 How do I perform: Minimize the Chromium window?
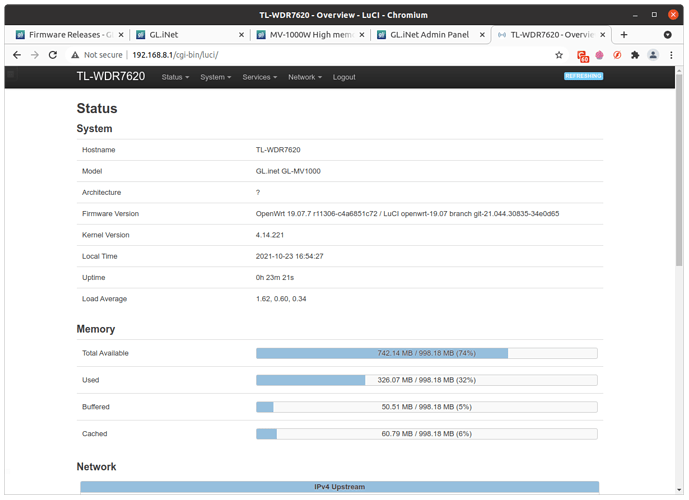point(635,15)
